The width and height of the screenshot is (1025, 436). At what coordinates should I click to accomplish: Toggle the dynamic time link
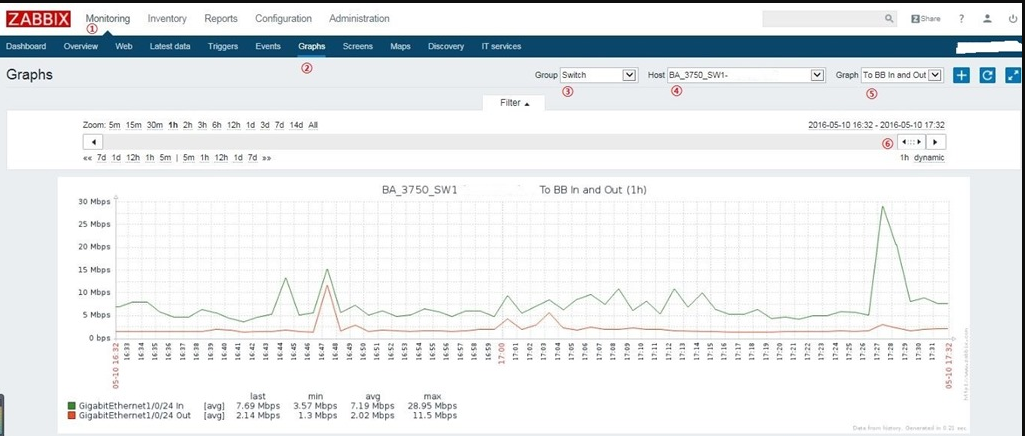929,158
